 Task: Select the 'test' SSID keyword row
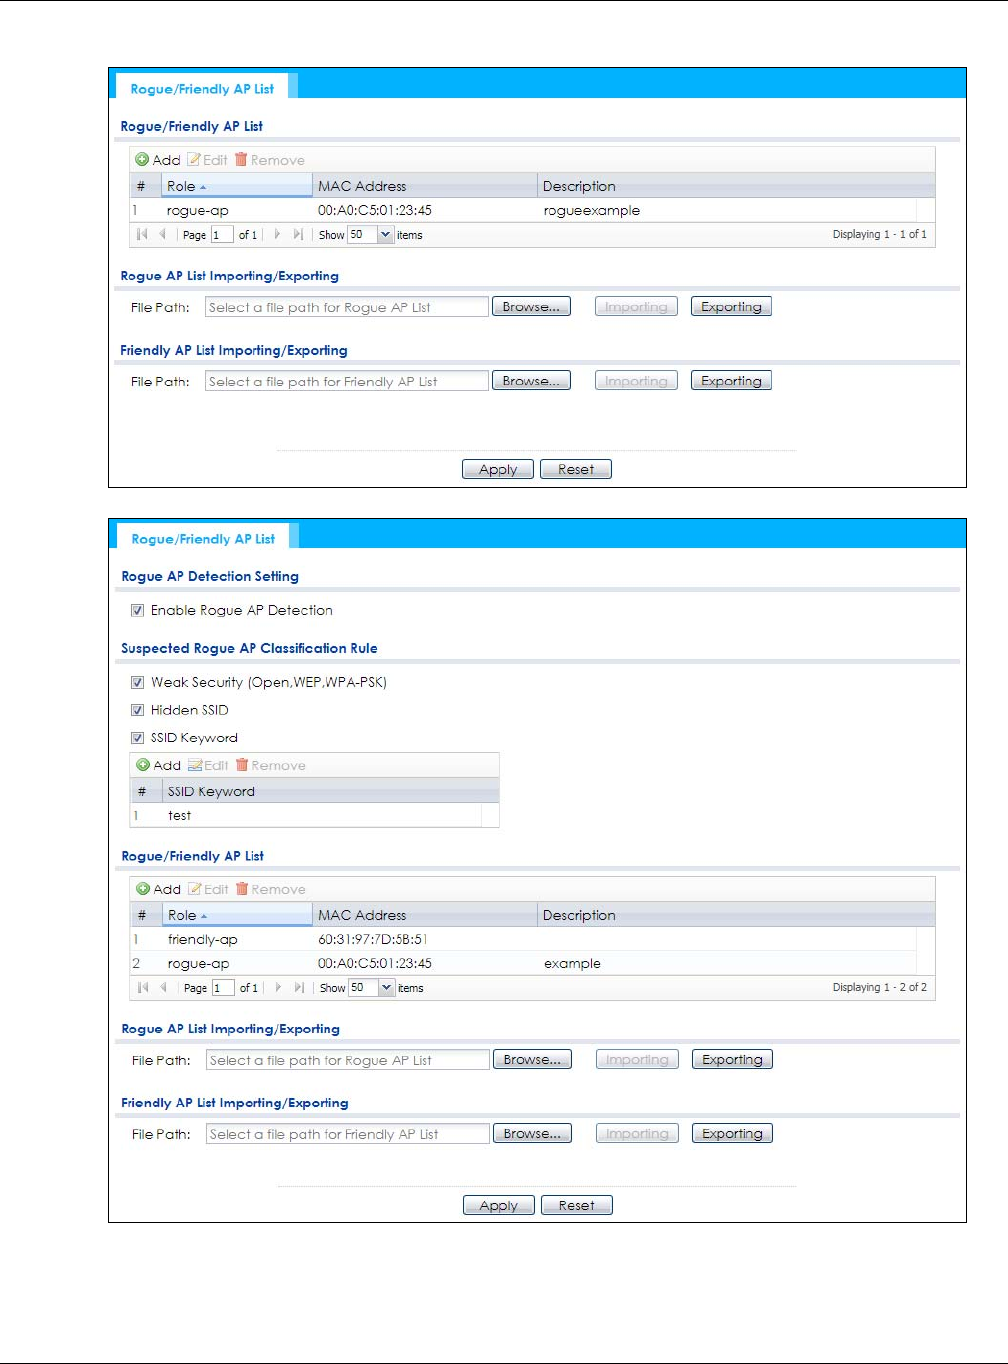coord(306,815)
